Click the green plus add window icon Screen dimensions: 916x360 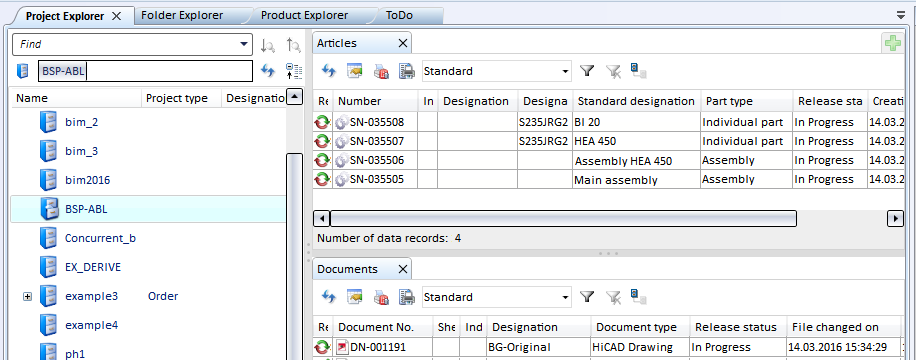point(893,44)
